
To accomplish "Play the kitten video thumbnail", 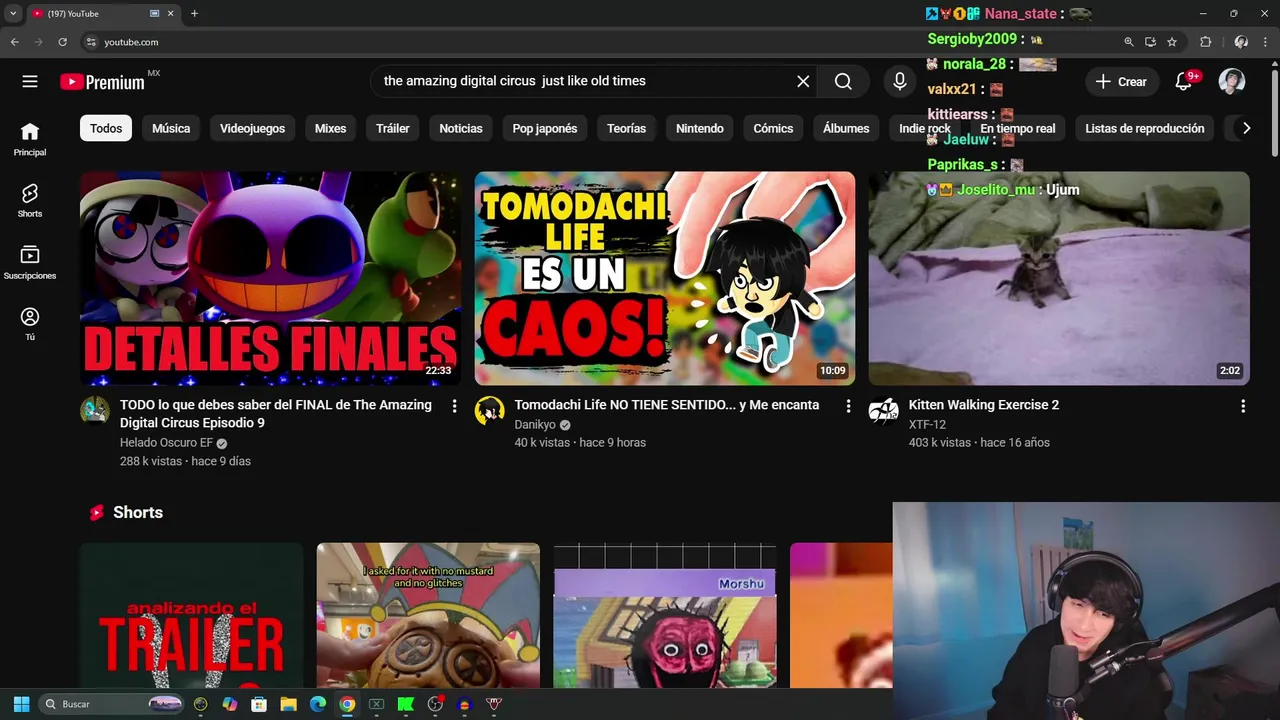I will 1059,278.
